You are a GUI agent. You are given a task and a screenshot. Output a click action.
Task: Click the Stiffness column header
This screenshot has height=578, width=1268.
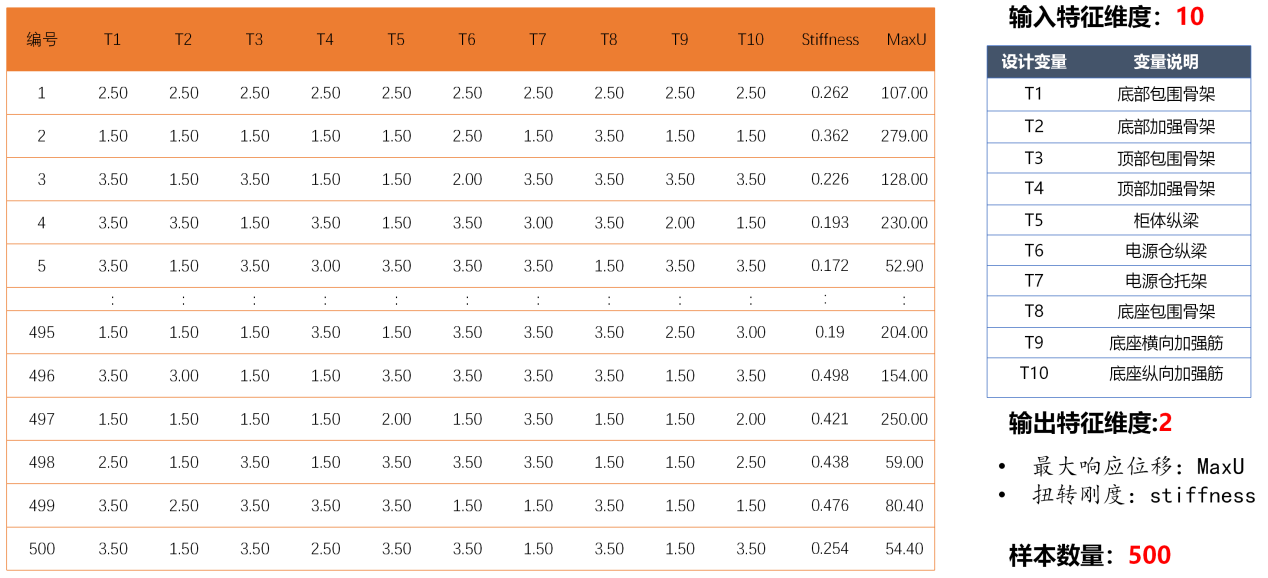coord(830,40)
